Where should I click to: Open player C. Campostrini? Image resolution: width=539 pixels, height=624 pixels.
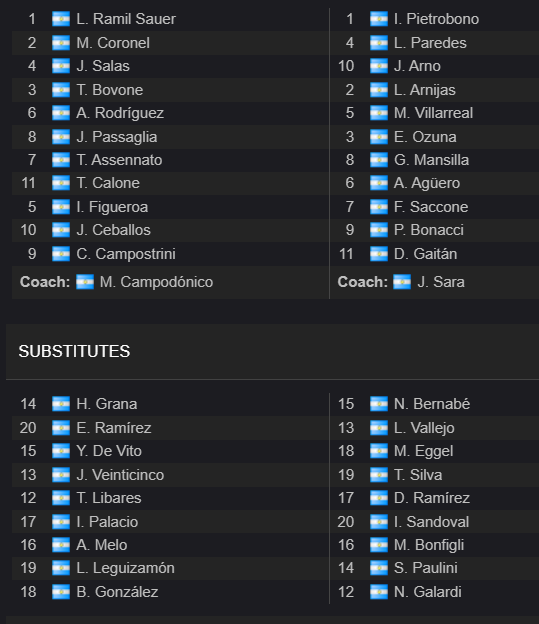click(126, 254)
